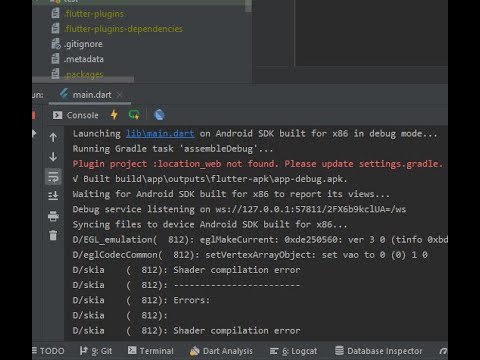Click the 'Running Gradle task' console line
This screenshot has height=360, width=480.
click(173, 149)
